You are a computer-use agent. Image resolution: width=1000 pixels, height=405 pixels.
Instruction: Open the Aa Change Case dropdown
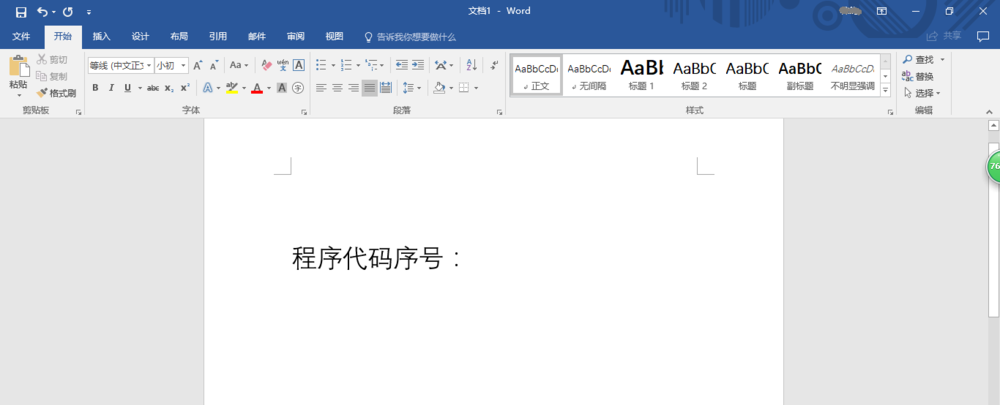pos(239,65)
